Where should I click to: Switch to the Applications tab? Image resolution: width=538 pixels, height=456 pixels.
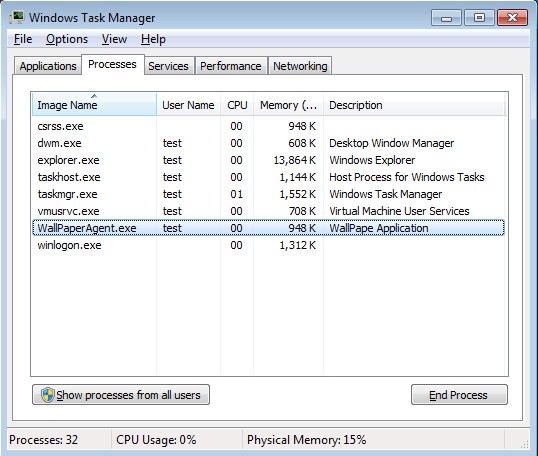pyautogui.click(x=48, y=66)
